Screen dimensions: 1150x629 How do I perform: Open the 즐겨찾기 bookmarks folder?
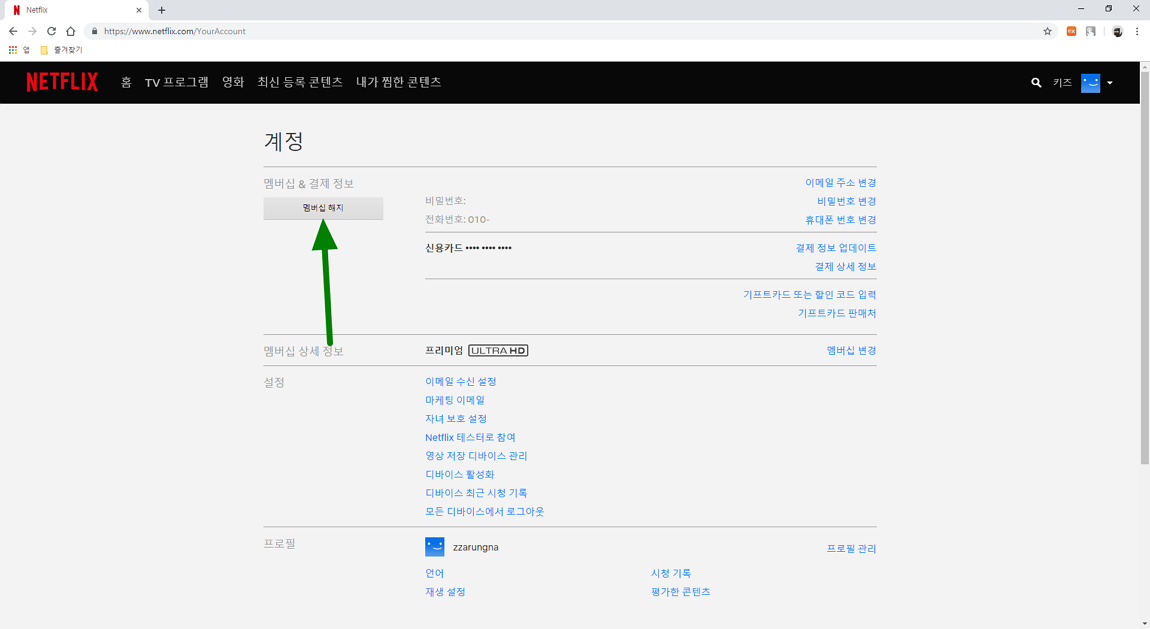62,50
